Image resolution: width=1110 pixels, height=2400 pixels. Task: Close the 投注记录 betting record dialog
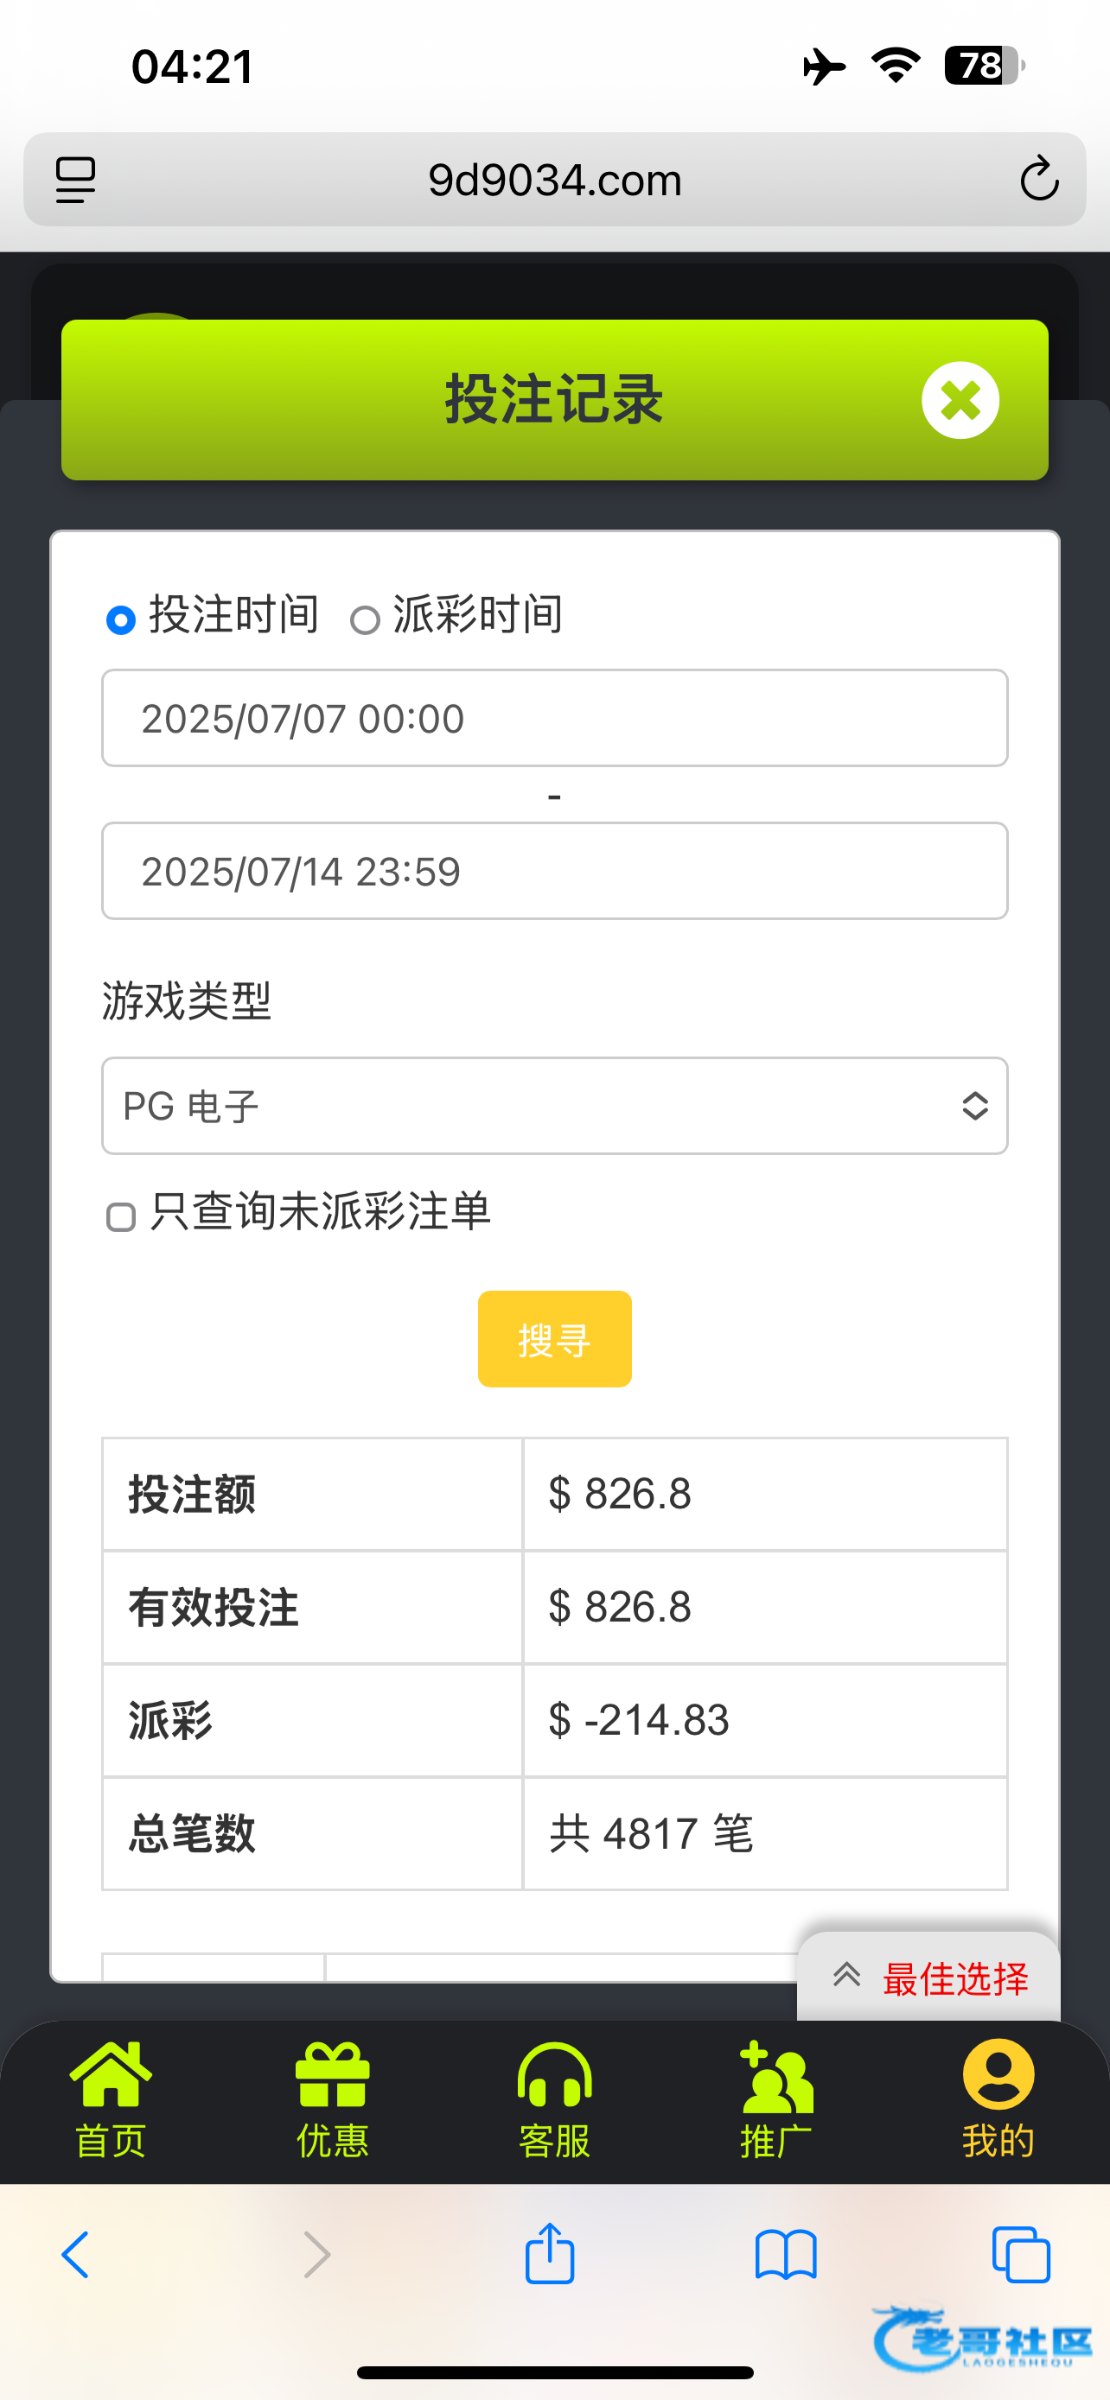click(x=960, y=400)
